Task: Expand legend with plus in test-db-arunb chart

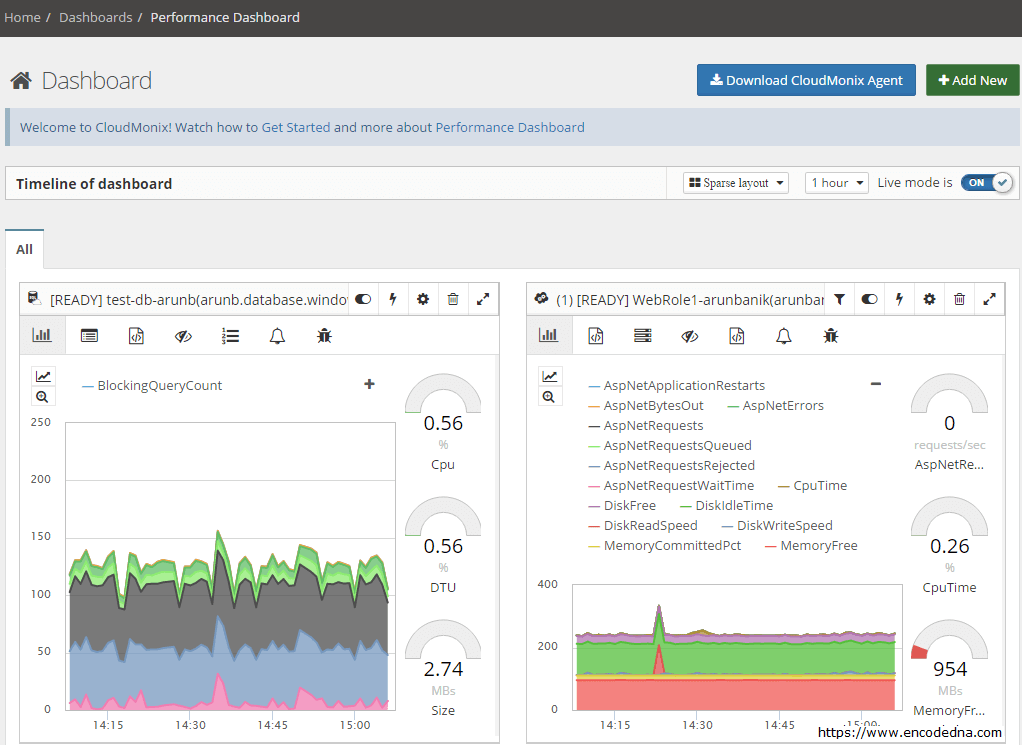Action: coord(369,384)
